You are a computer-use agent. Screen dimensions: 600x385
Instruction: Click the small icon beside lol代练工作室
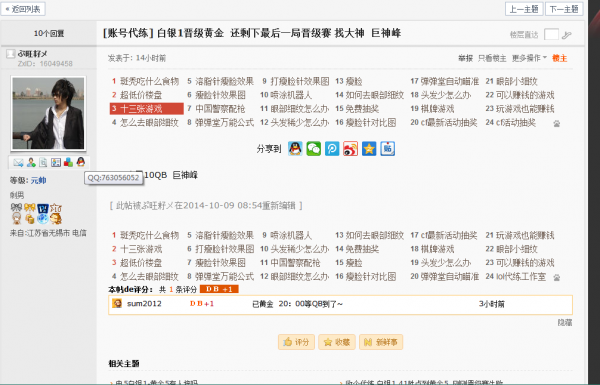(x=557, y=277)
